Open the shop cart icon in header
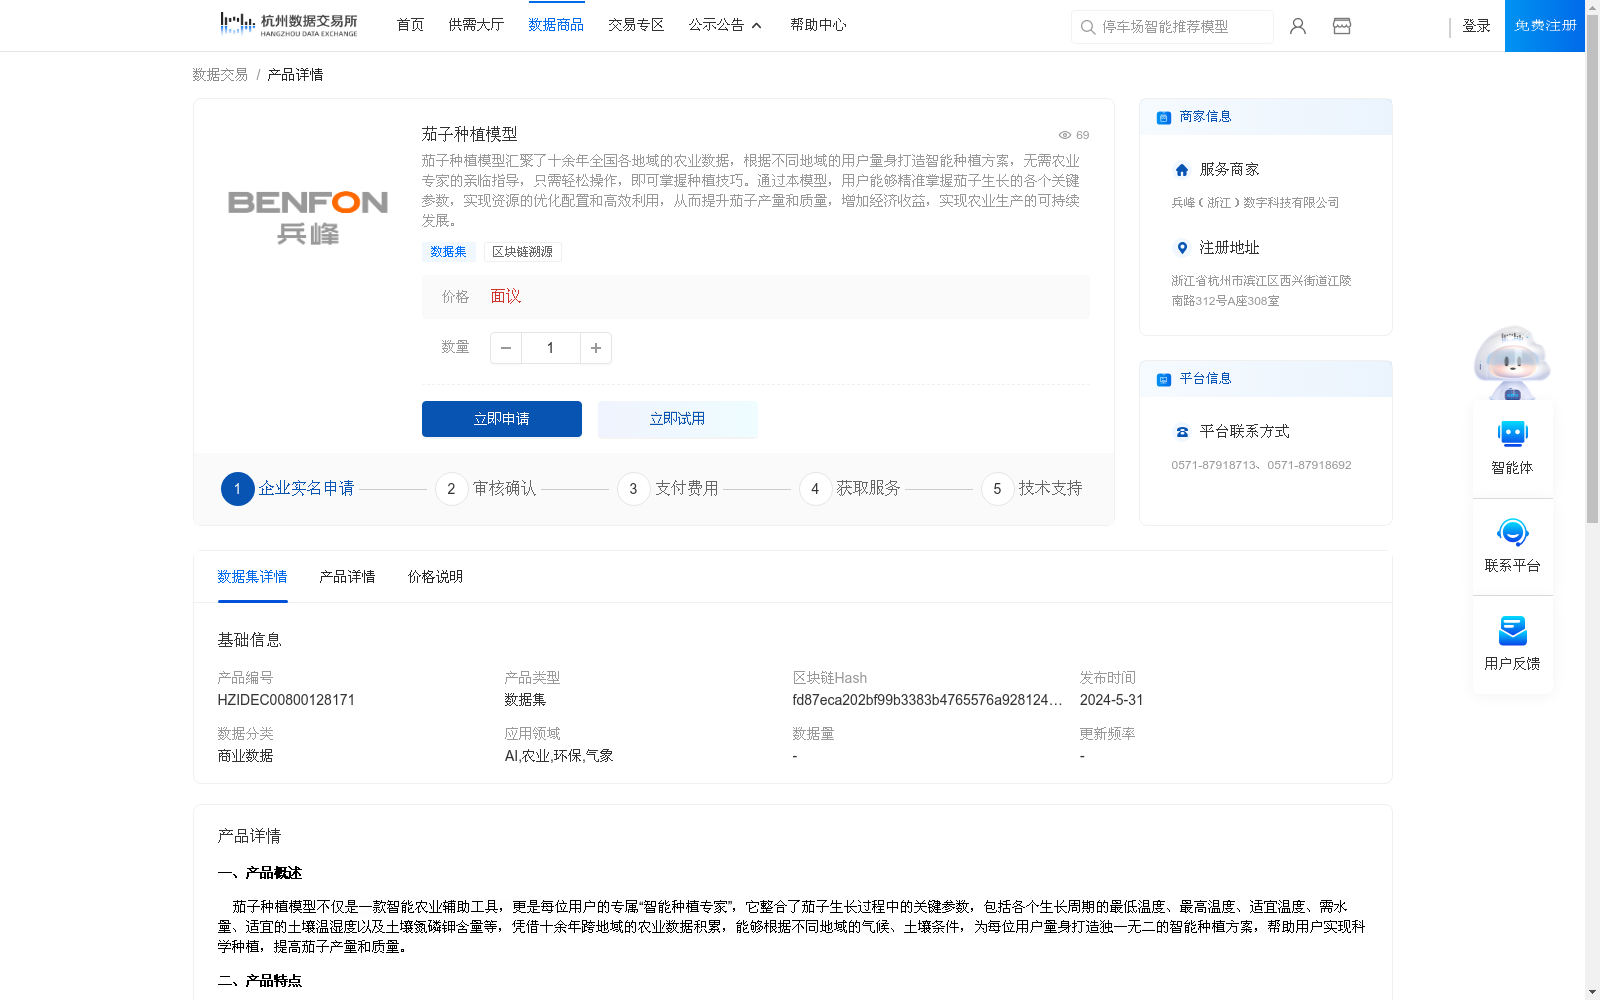 (x=1342, y=26)
